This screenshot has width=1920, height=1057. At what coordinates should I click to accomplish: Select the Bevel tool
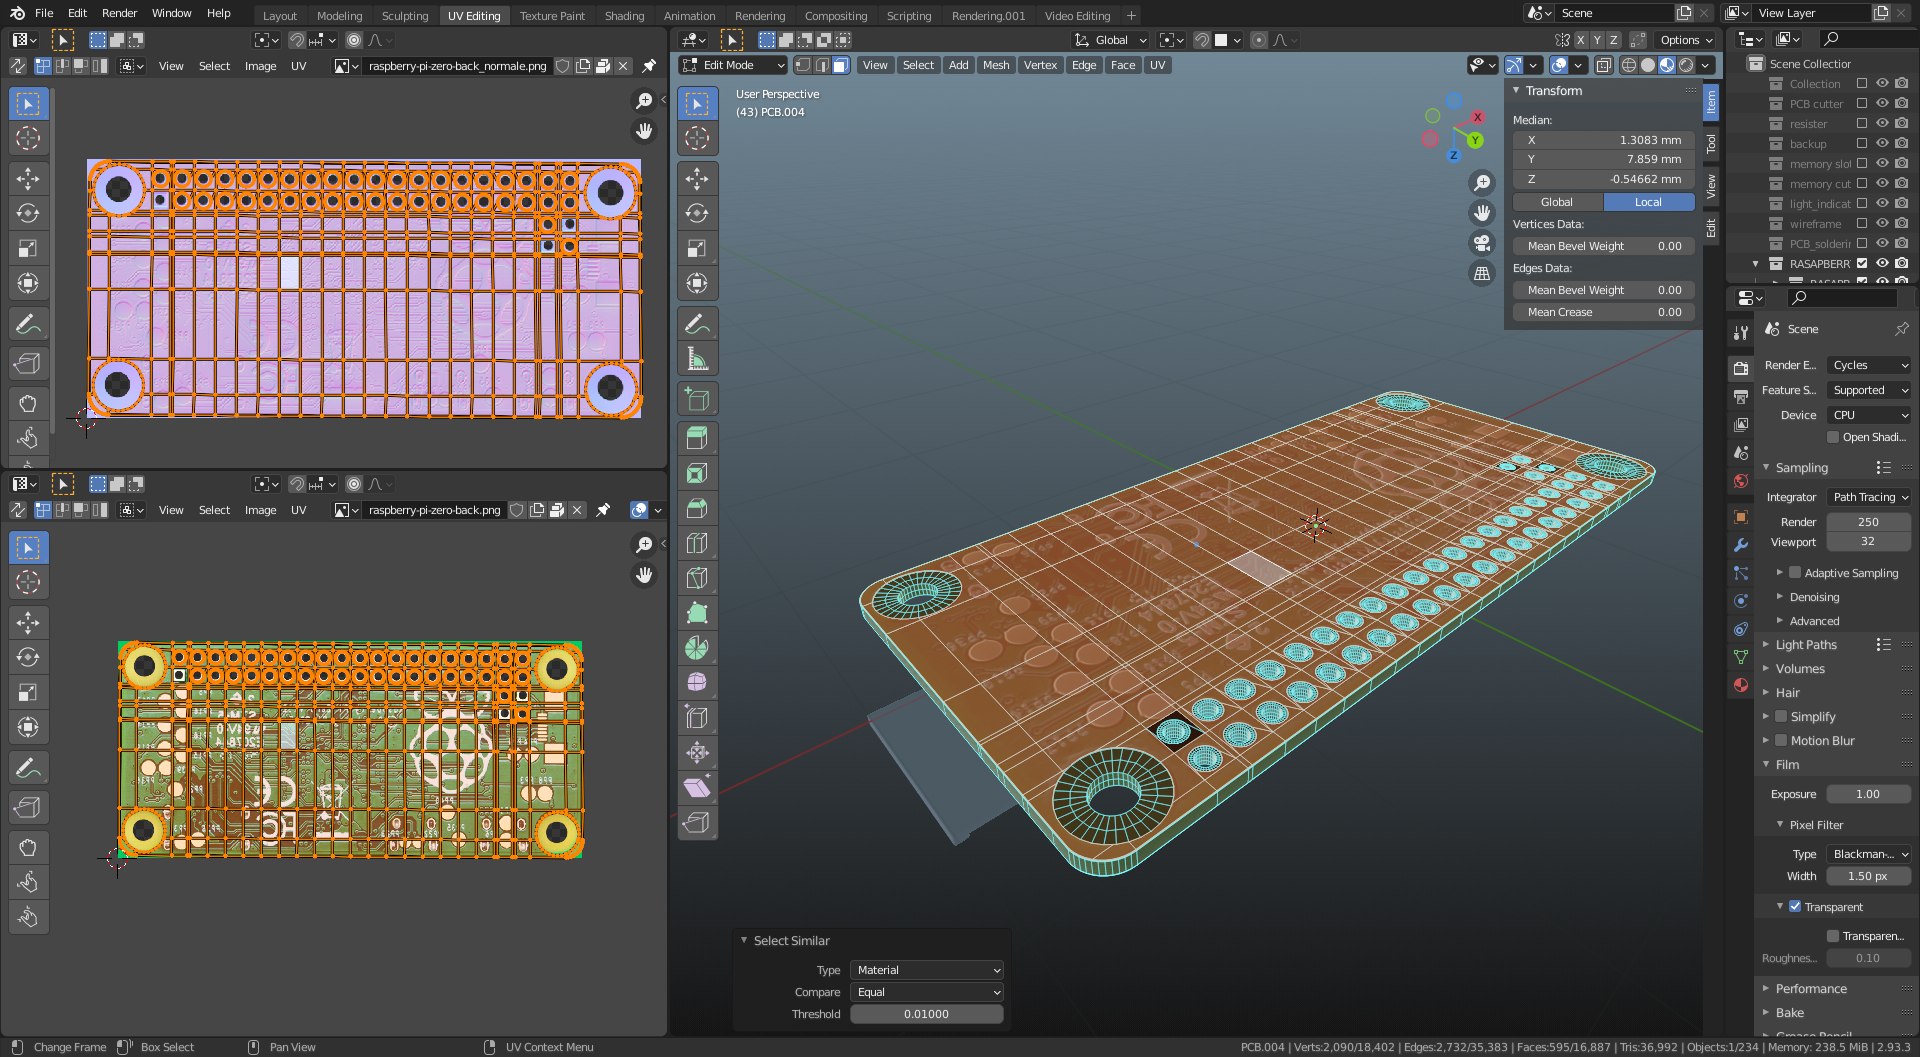[x=697, y=508]
